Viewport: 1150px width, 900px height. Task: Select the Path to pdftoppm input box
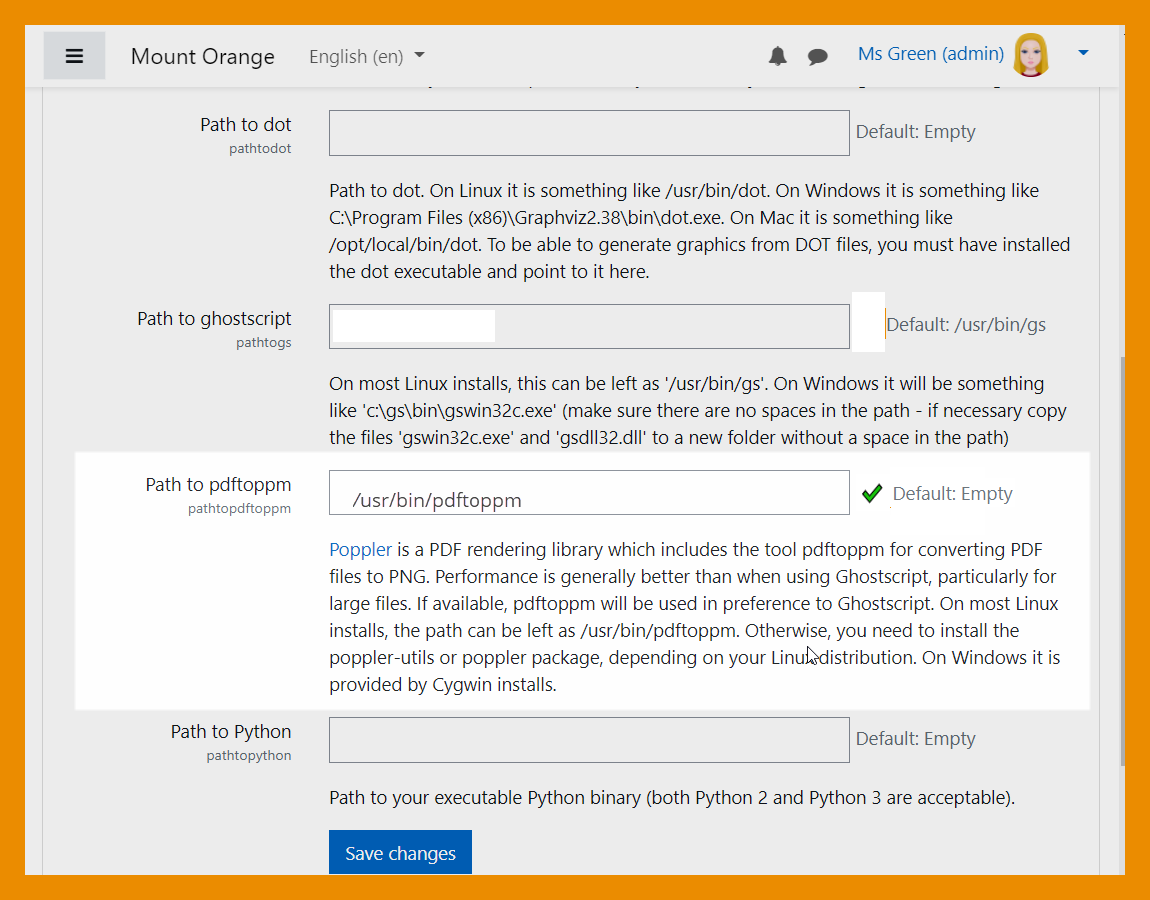pos(589,494)
